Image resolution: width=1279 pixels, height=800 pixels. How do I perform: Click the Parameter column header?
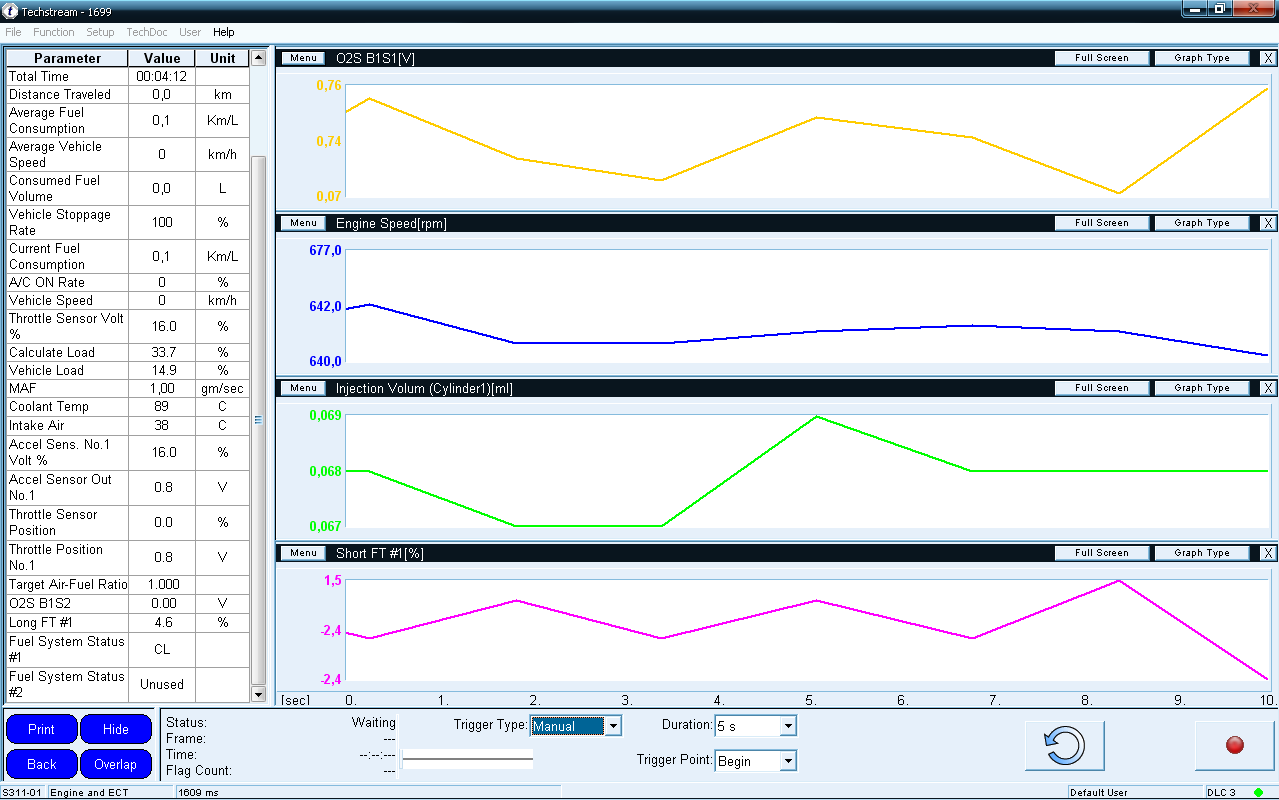(68, 59)
